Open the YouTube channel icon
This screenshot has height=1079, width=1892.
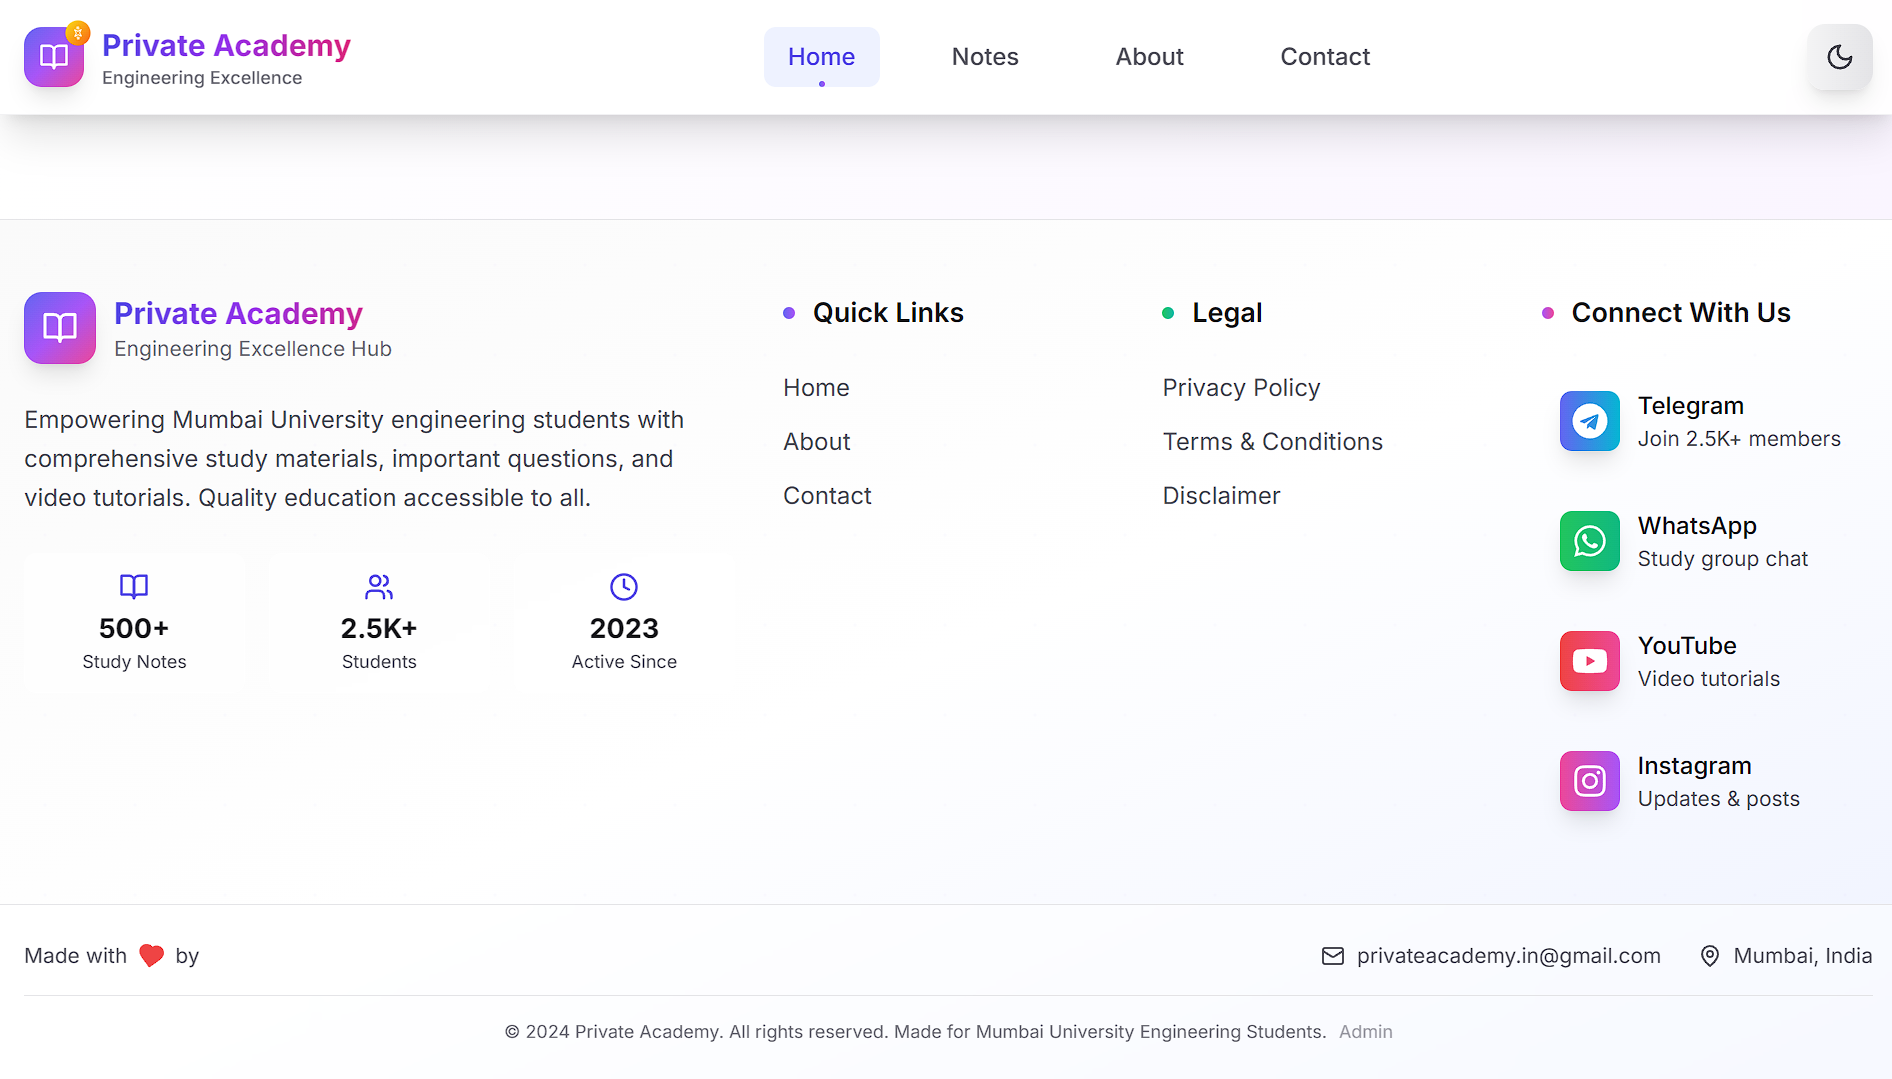pos(1589,661)
